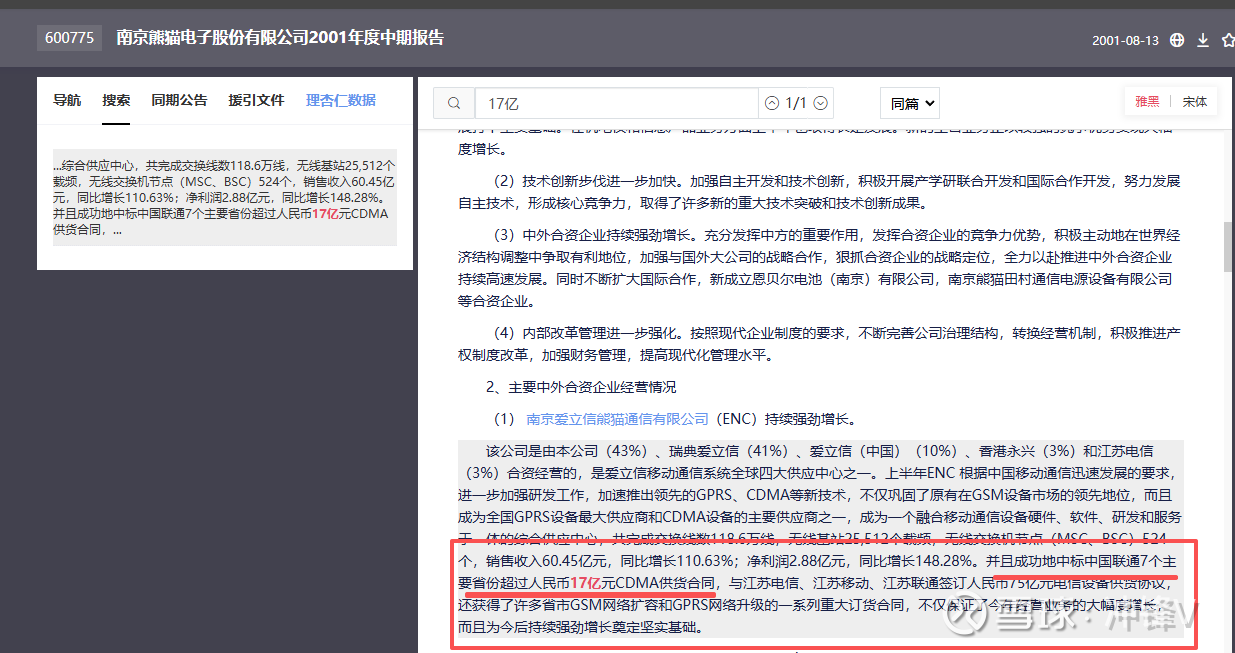The height and width of the screenshot is (653, 1235).
Task: Open the report in browser via globe icon
Action: click(1177, 40)
